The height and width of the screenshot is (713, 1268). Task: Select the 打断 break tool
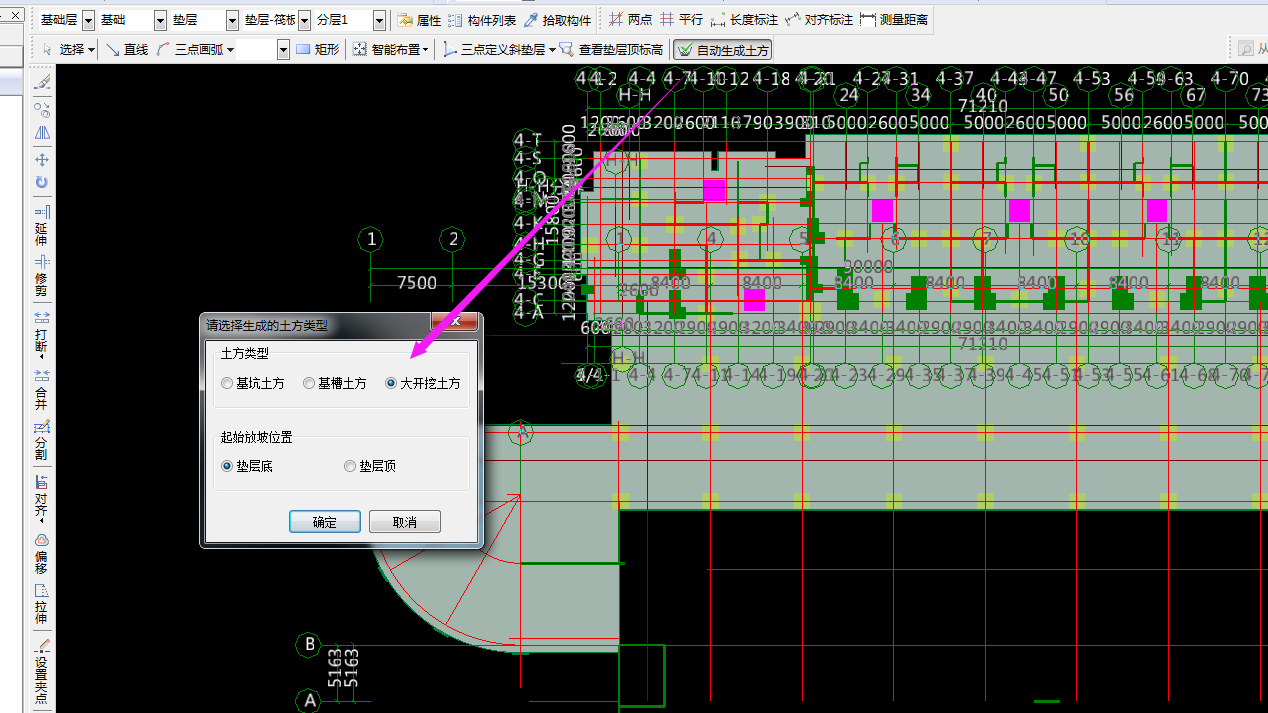[42, 334]
